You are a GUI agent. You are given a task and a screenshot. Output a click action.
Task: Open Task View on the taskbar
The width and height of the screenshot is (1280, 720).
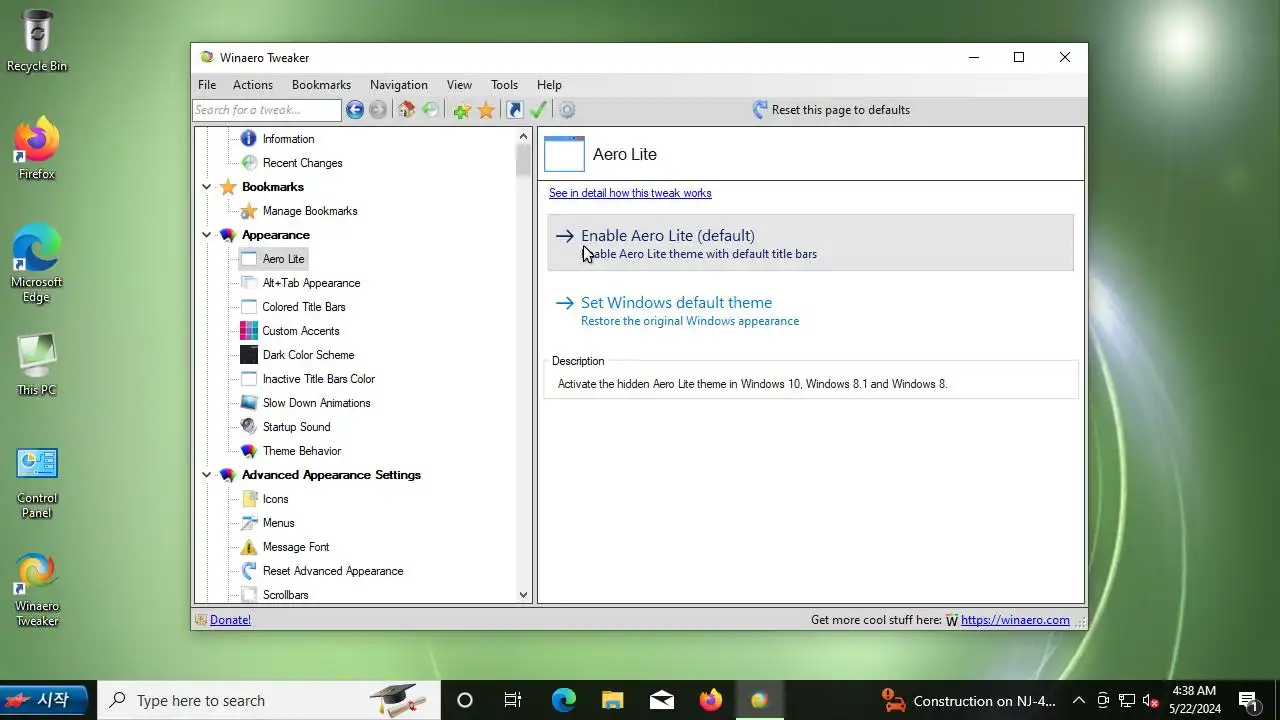pyautogui.click(x=513, y=700)
